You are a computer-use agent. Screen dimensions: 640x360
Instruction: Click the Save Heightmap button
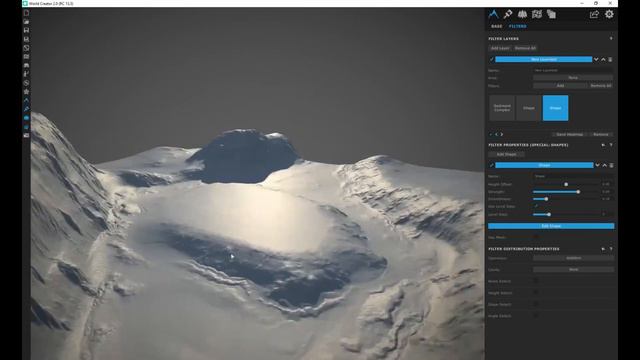coord(569,134)
